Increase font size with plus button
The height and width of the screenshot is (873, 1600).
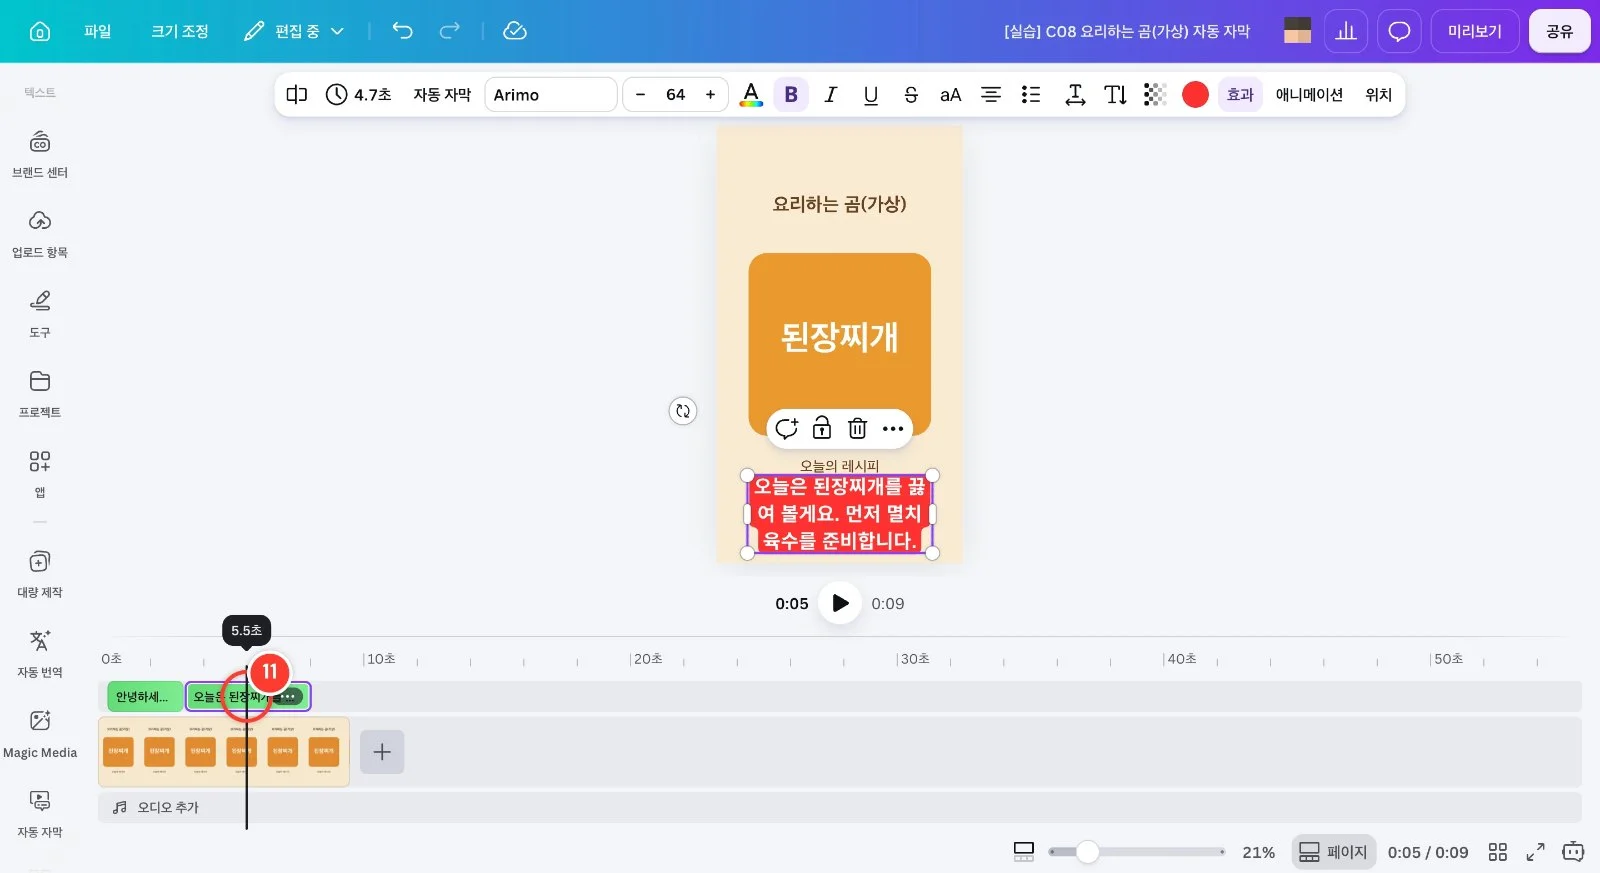(710, 94)
